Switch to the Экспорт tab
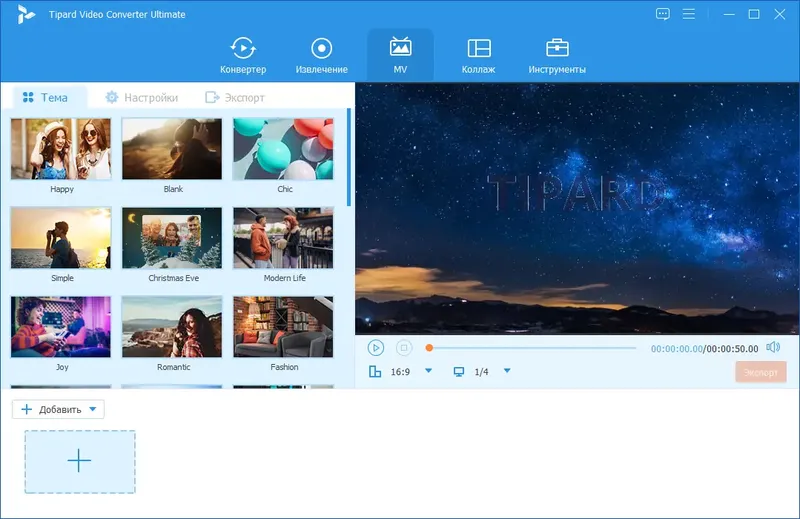This screenshot has height=519, width=800. coord(235,97)
